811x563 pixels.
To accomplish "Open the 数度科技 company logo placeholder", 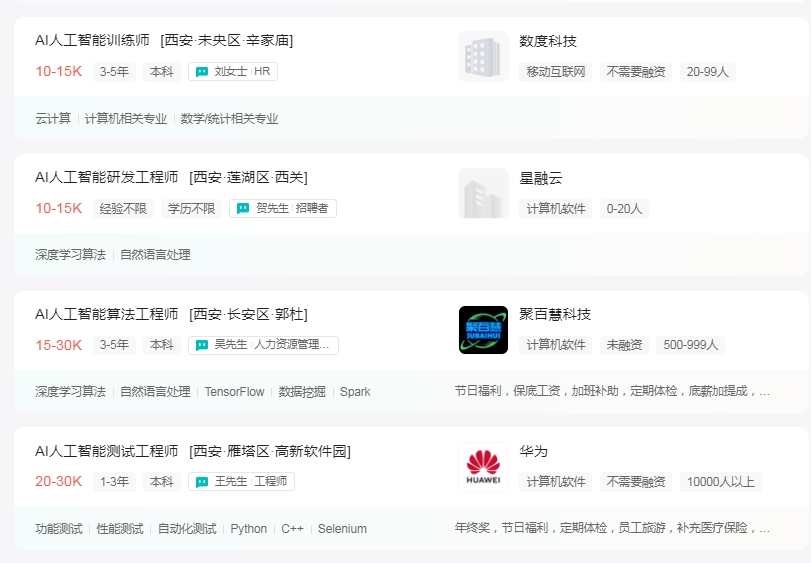I will tap(483, 56).
